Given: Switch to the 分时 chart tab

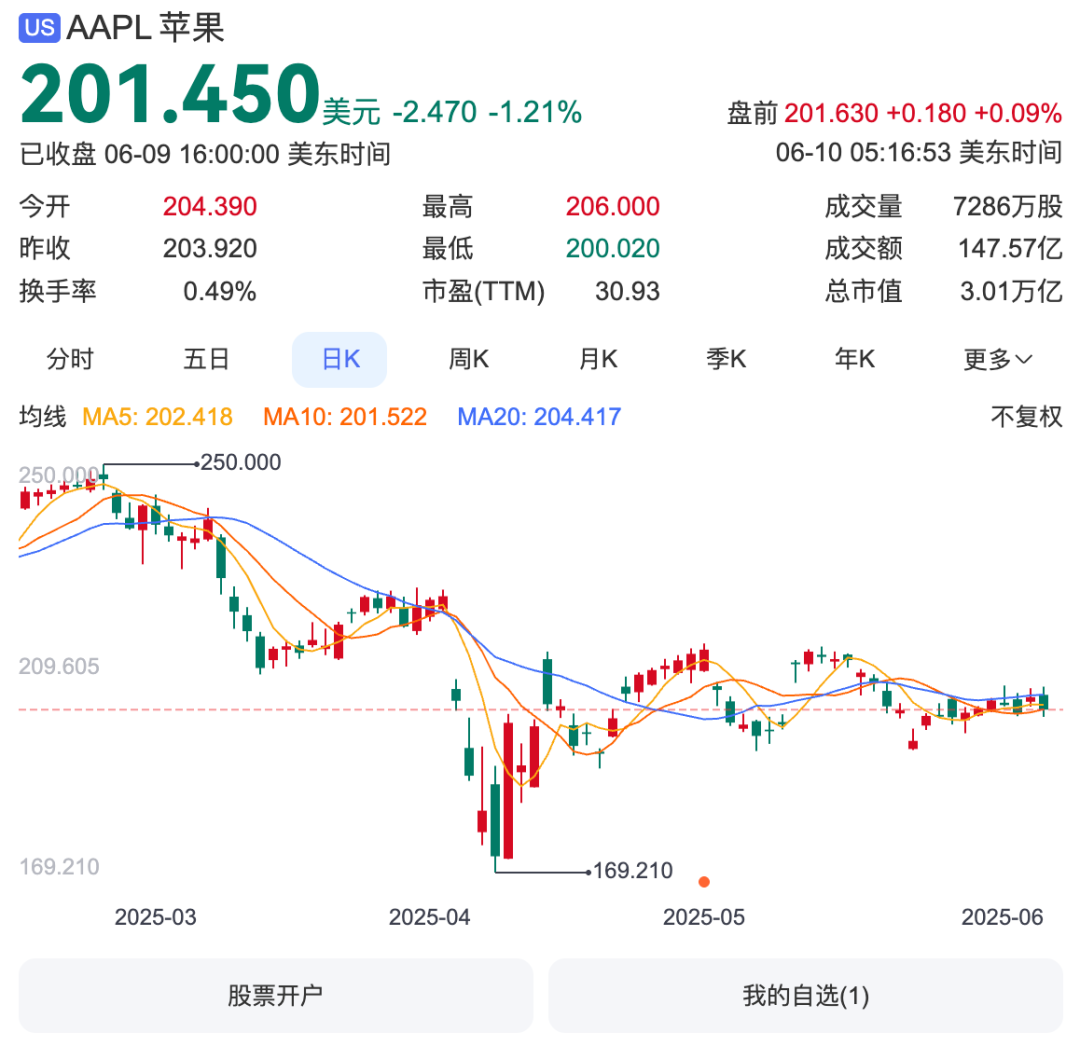Looking at the screenshot, I should tap(70, 359).
